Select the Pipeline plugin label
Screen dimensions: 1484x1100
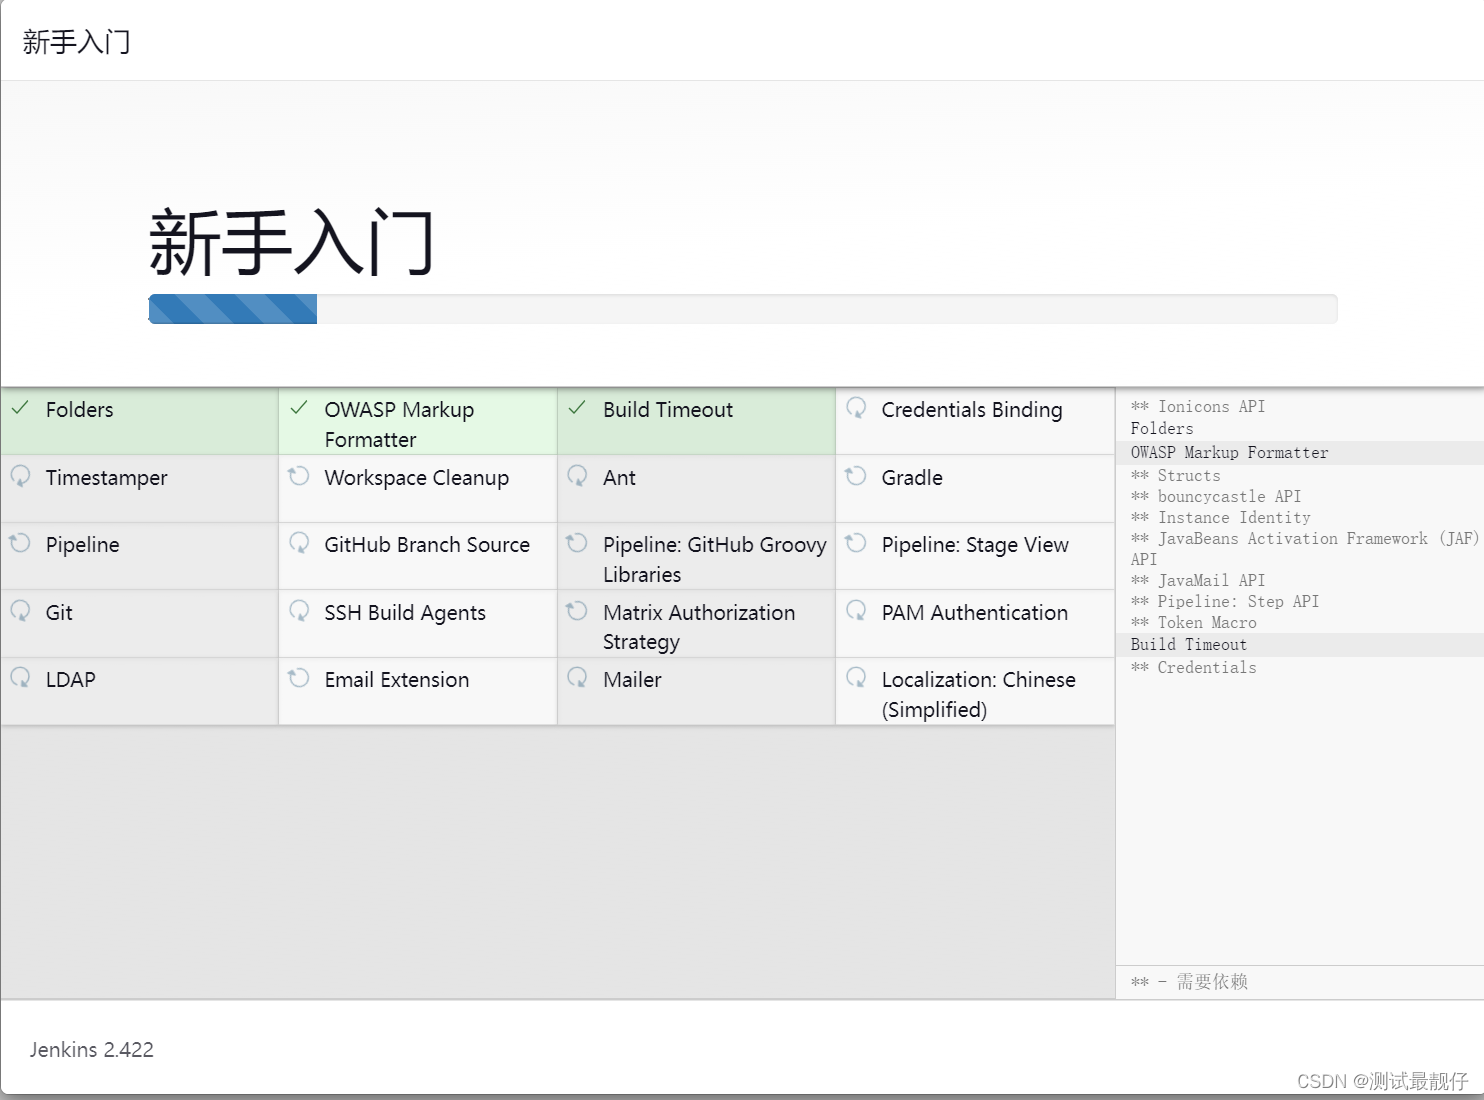click(83, 545)
